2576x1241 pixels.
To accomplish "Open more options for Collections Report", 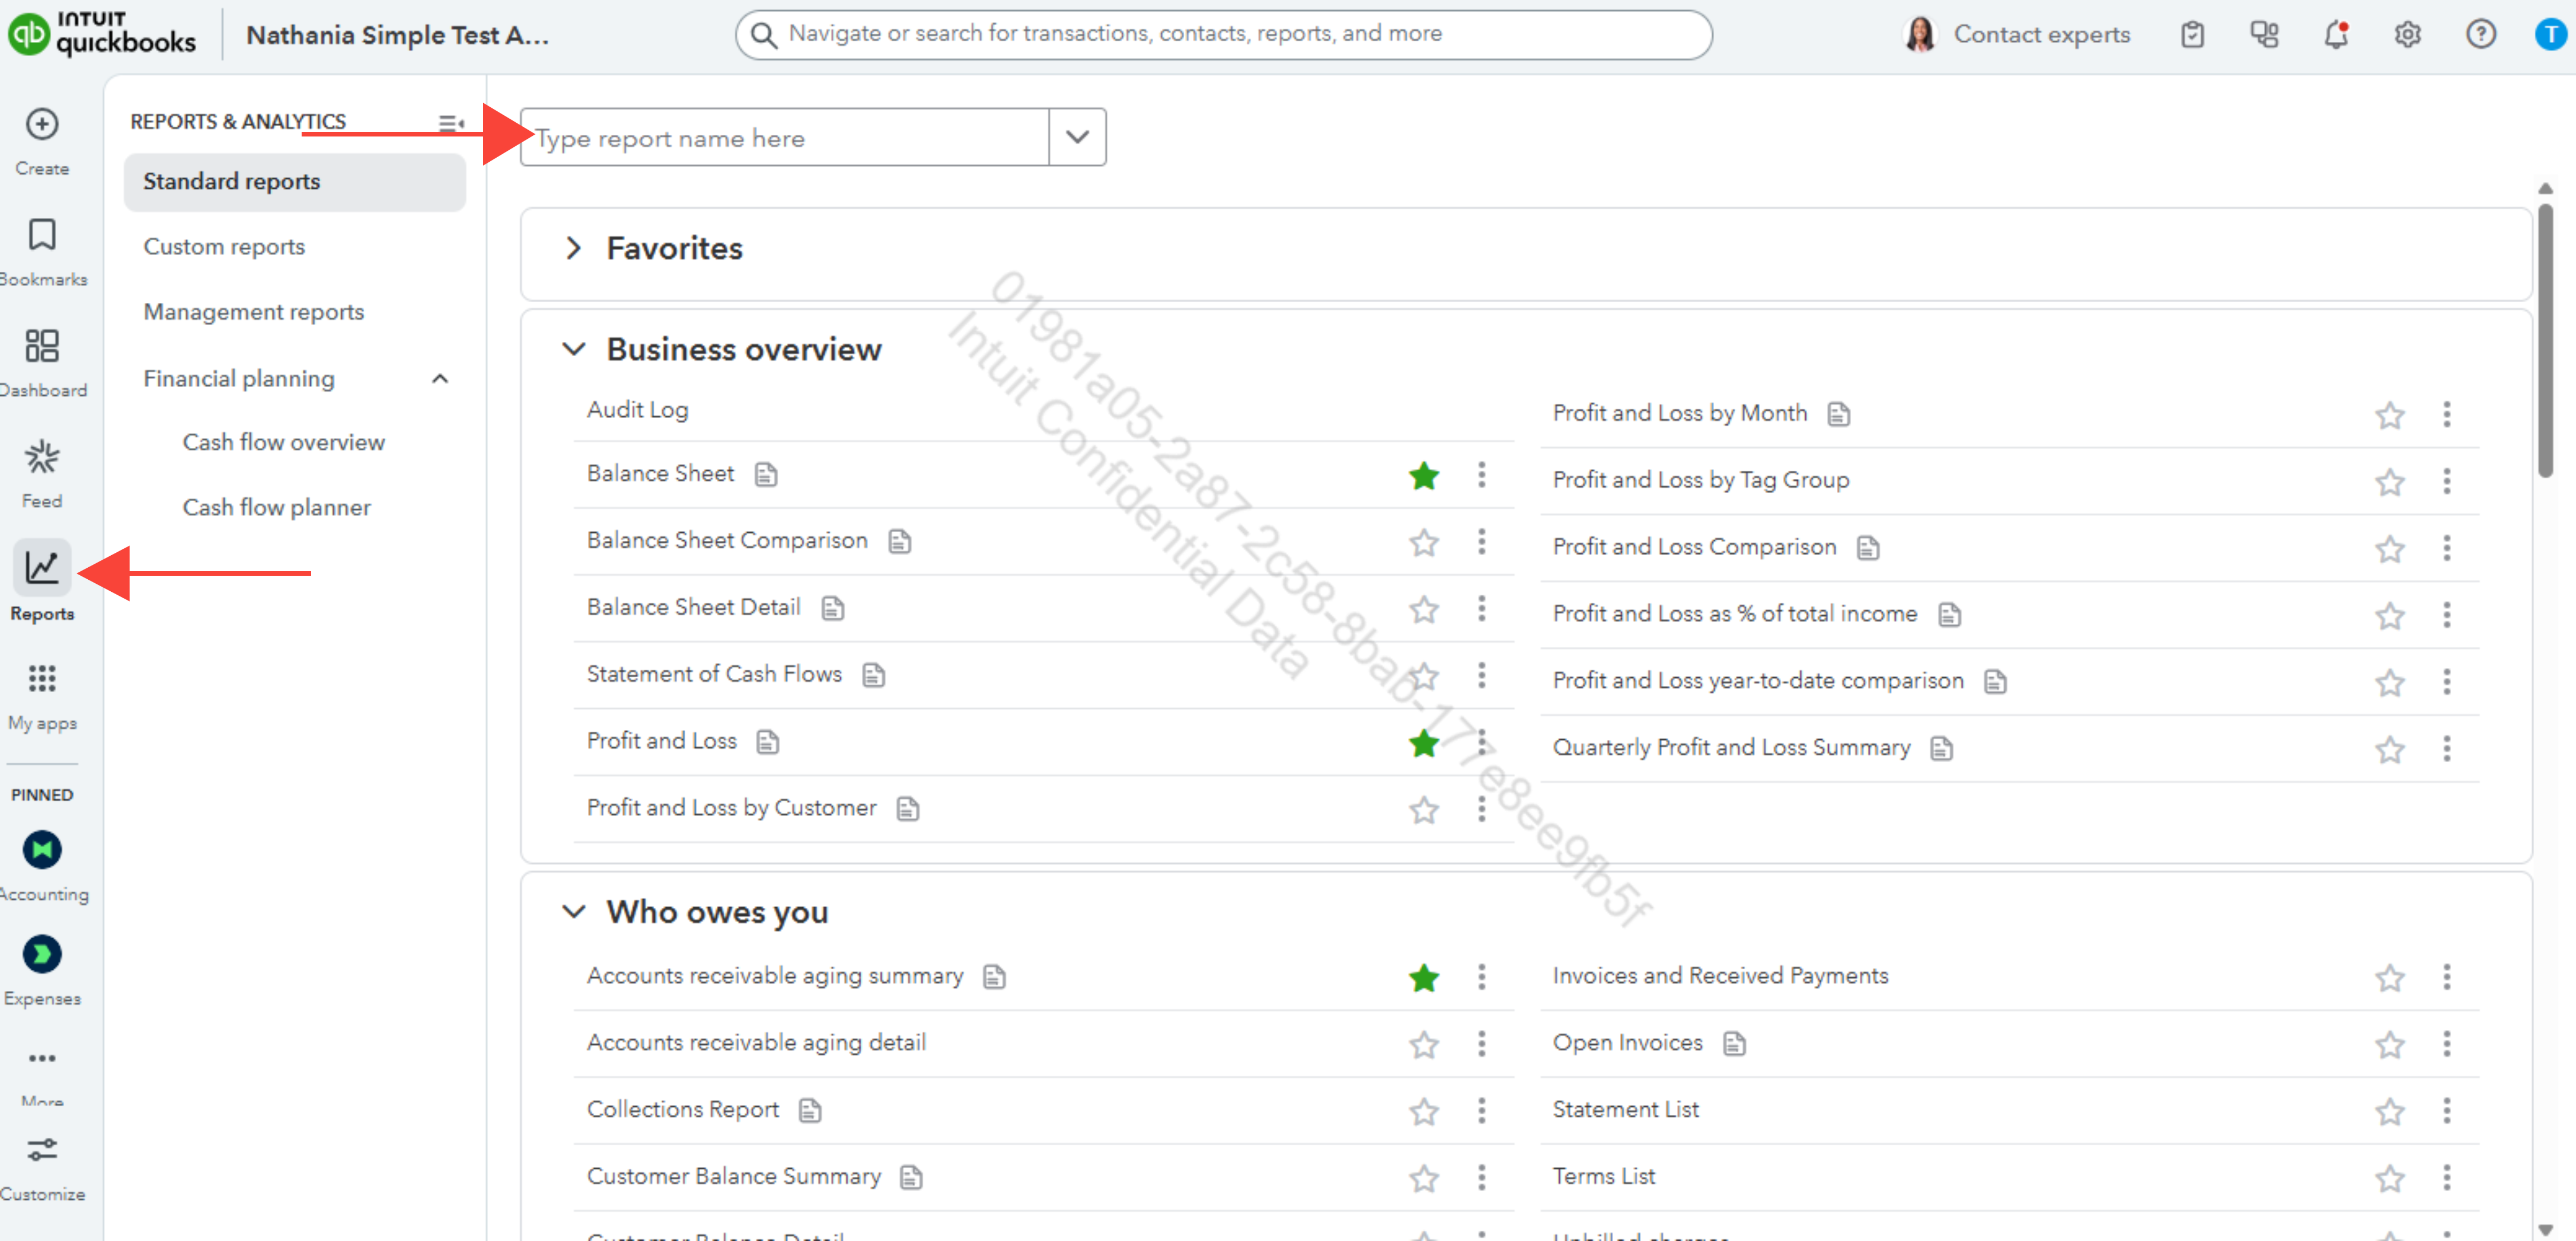I will 1482,1111.
